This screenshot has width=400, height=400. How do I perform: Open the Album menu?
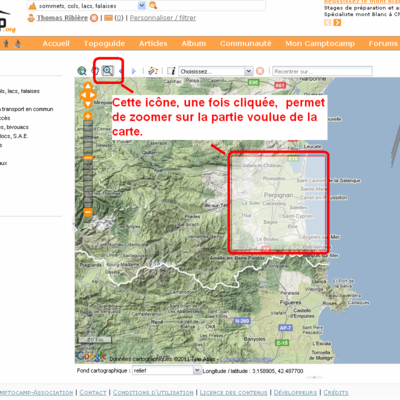click(194, 43)
